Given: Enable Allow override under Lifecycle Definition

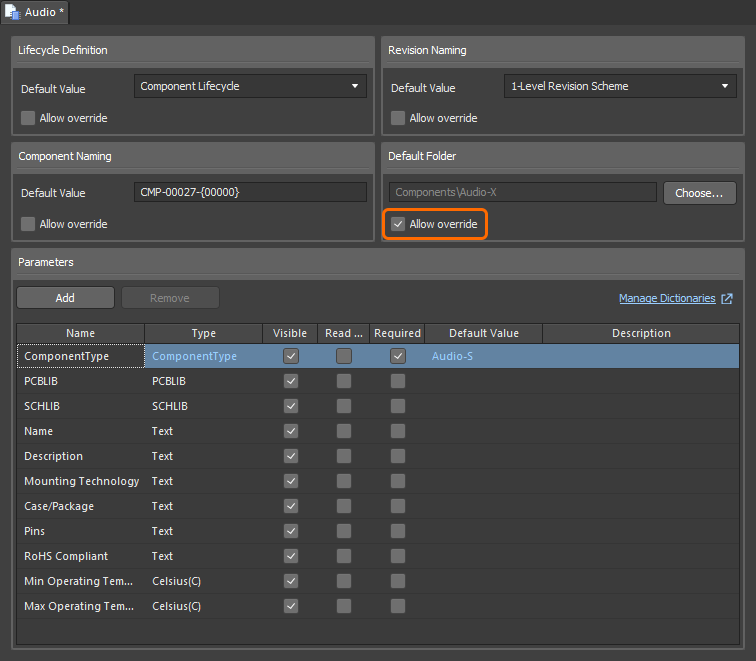Looking at the screenshot, I should tap(28, 118).
